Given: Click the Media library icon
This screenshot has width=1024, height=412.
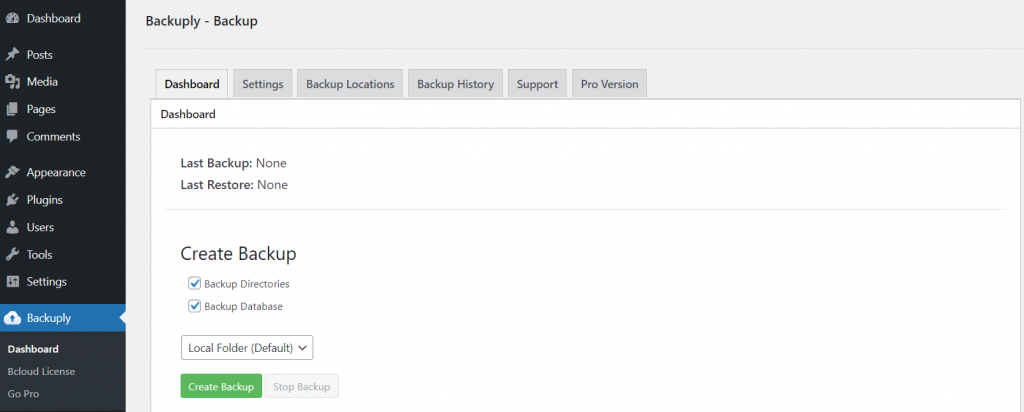Looking at the screenshot, I should 12,82.
